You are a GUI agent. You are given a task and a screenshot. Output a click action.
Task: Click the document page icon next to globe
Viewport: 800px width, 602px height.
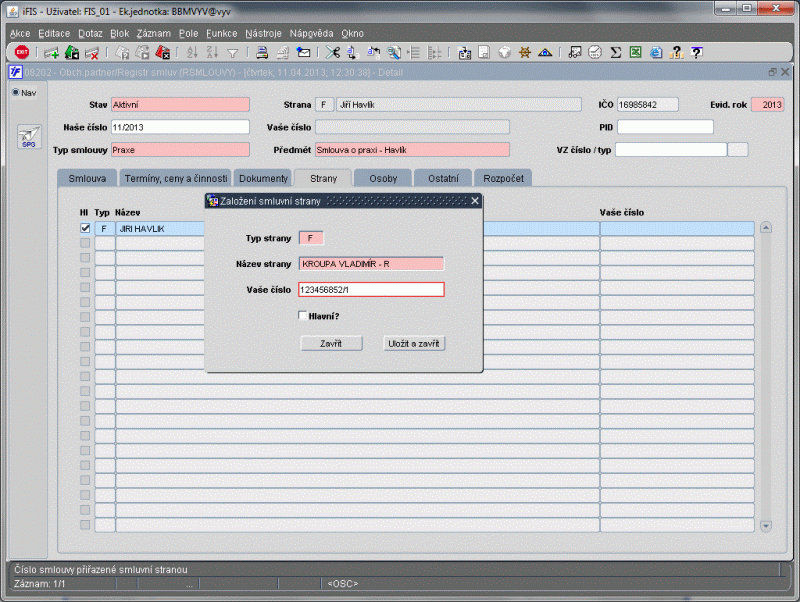[484, 52]
